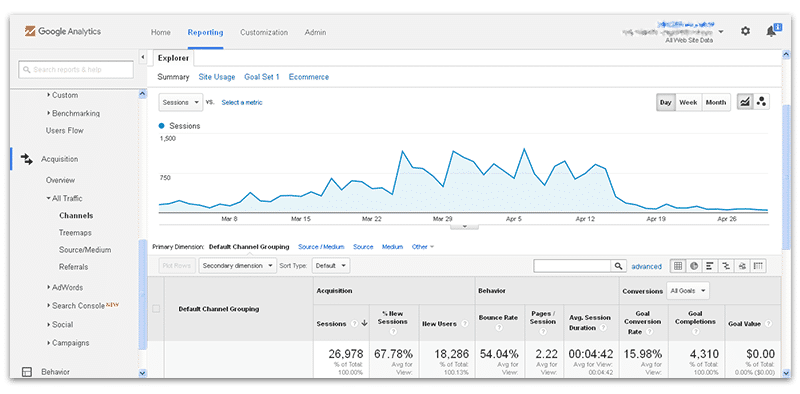Open Referrals in the sidebar
Screen dimensions: 800x394
coord(73,267)
